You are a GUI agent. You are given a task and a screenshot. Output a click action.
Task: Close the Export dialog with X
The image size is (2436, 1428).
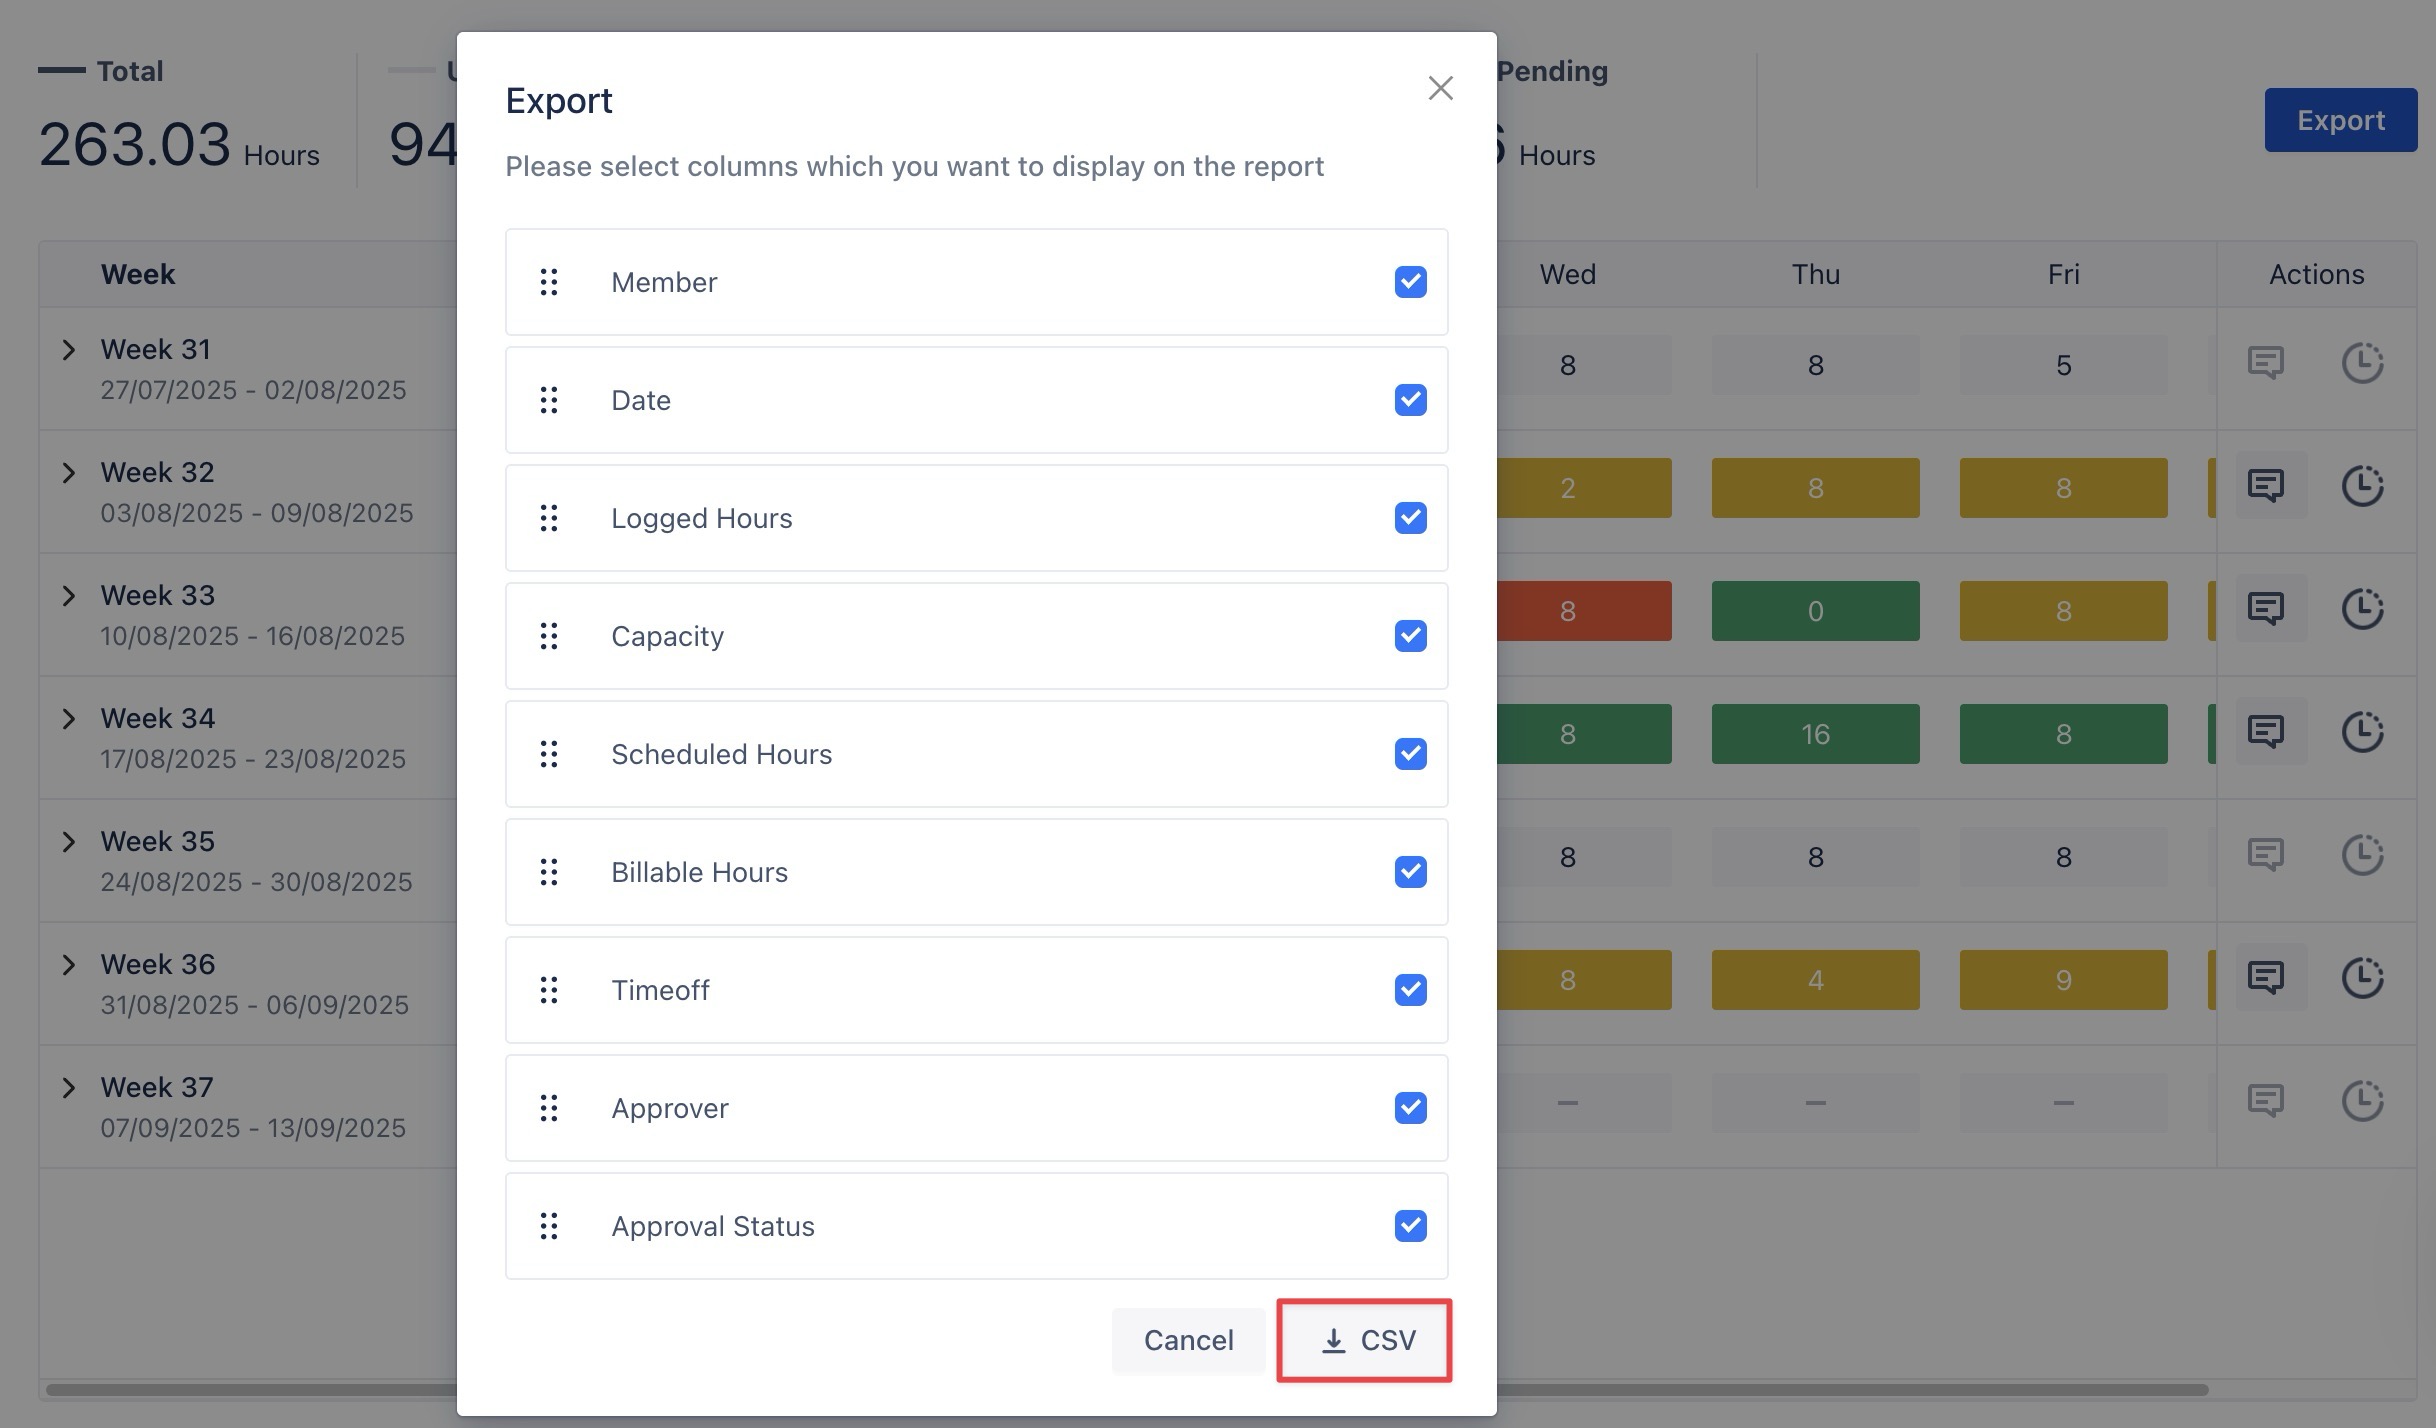point(1440,88)
